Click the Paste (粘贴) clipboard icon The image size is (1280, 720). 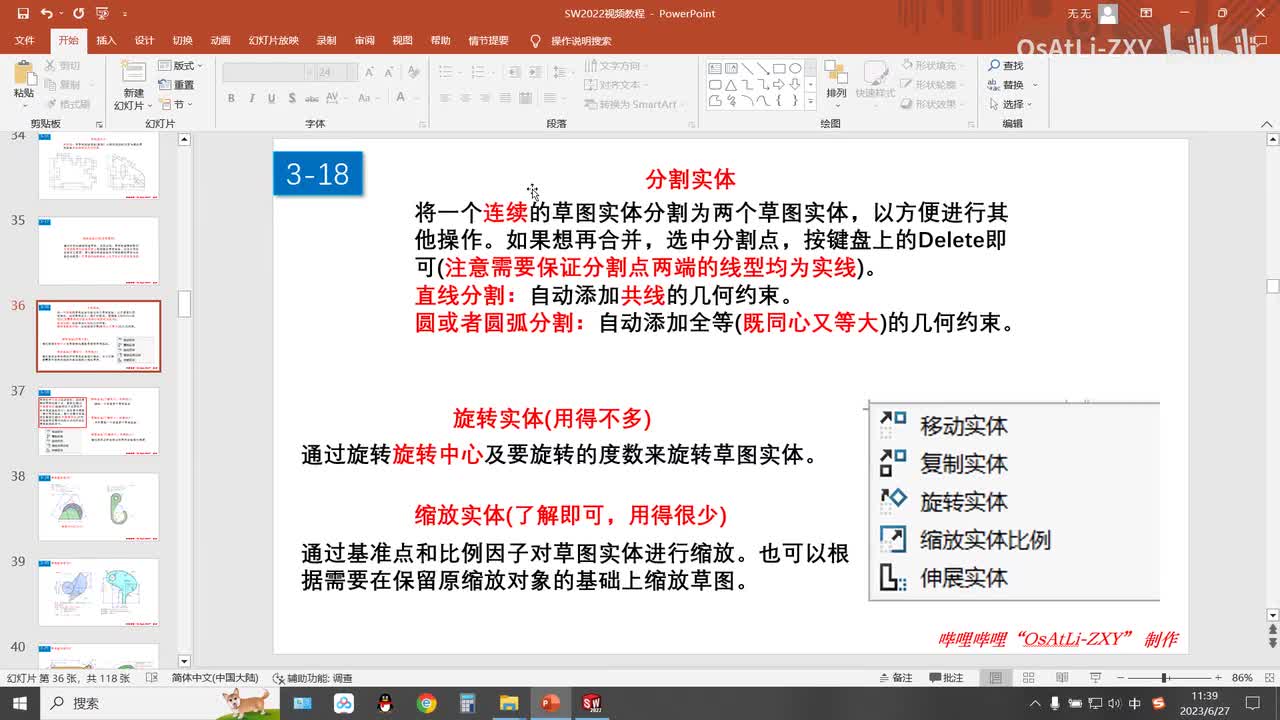(x=23, y=73)
